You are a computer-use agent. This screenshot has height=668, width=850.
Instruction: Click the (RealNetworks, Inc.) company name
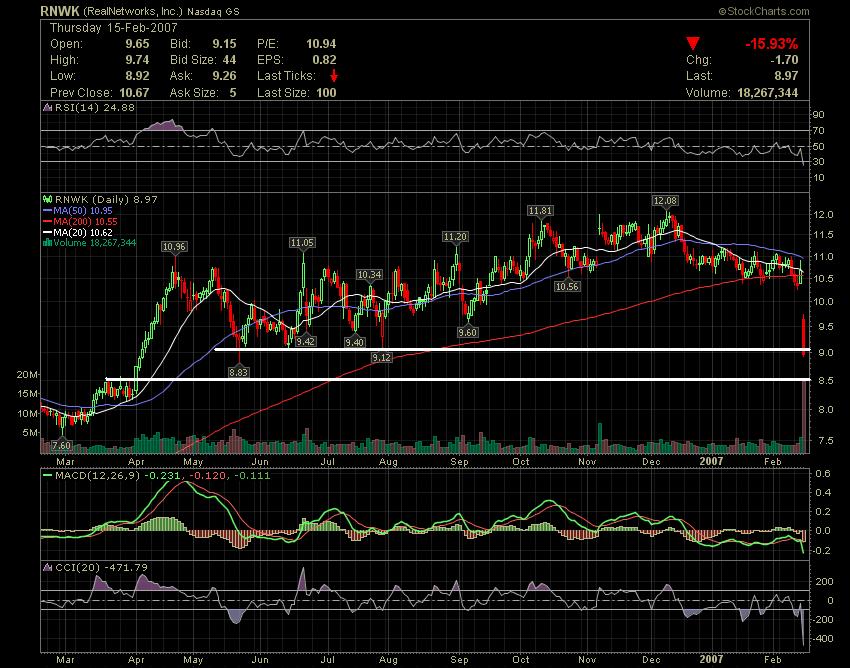[133, 11]
